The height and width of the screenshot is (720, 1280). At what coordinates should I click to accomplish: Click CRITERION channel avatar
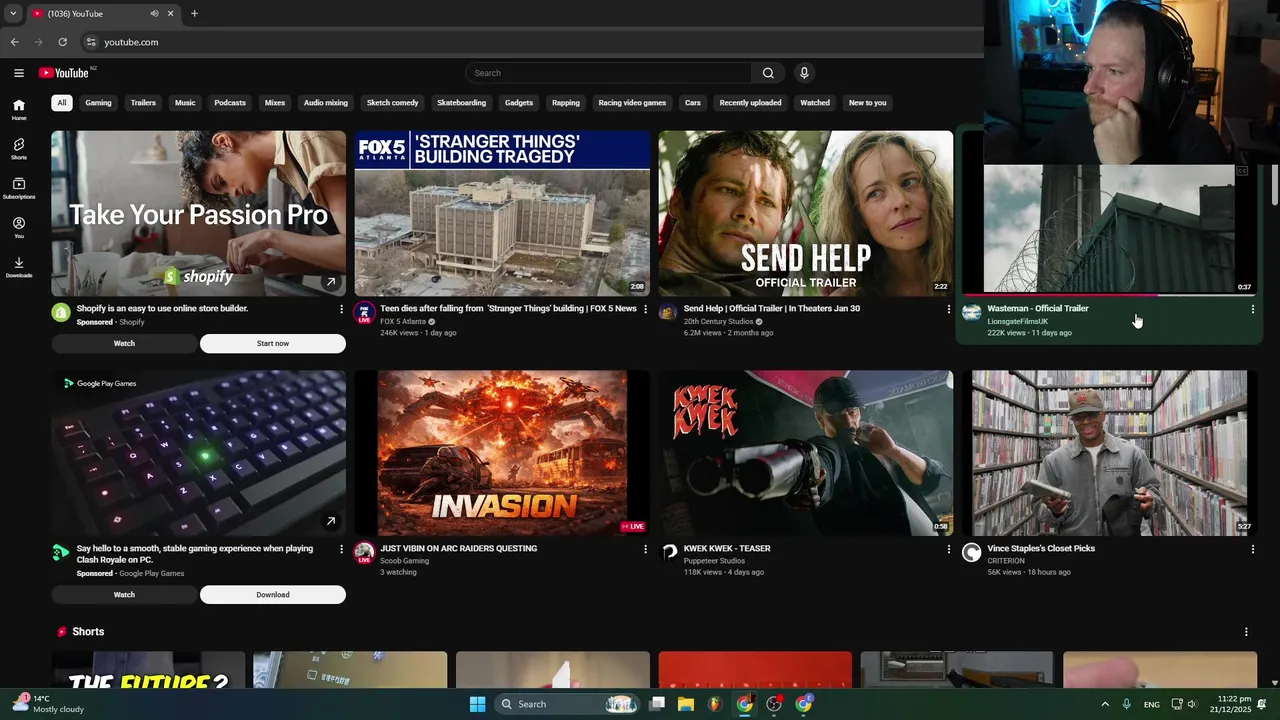pyautogui.click(x=971, y=552)
